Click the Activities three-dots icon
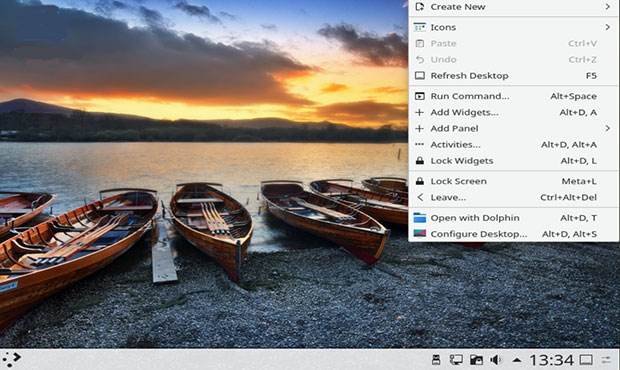 tap(420, 144)
